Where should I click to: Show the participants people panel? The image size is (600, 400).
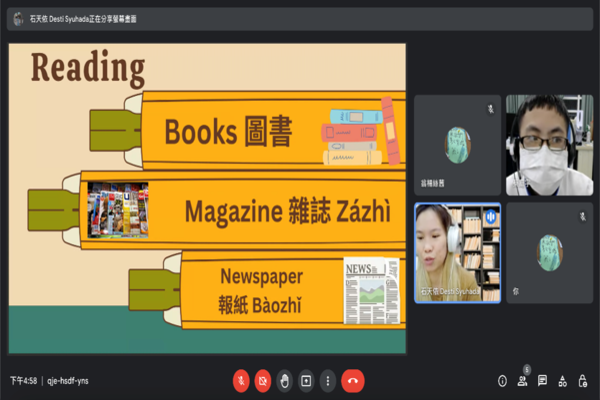(522, 380)
